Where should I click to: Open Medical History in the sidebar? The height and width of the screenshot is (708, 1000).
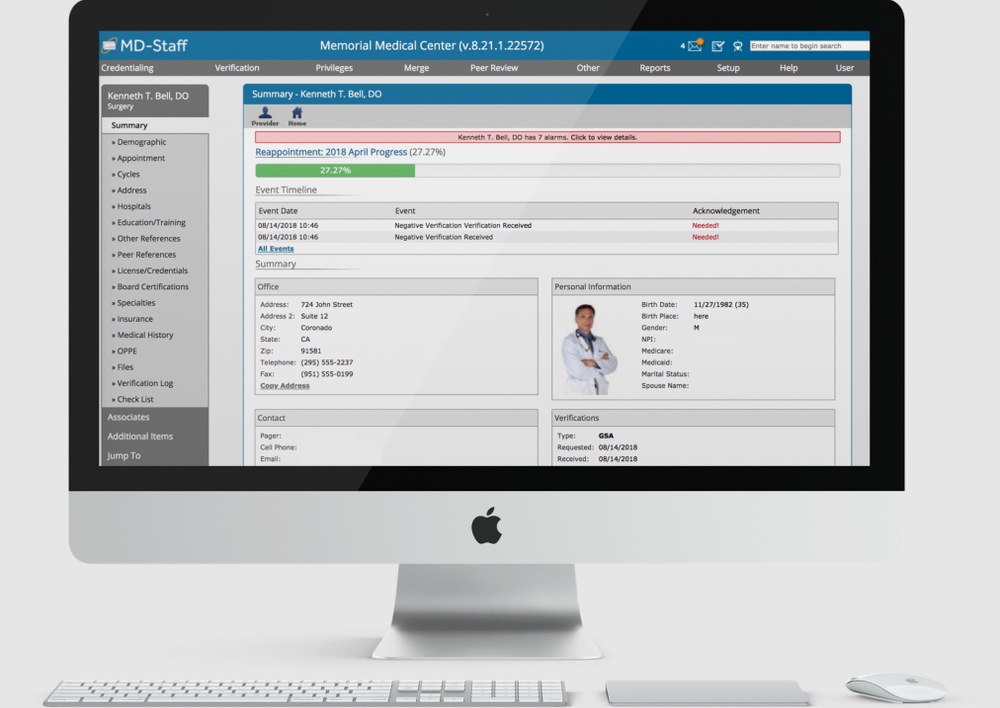pyautogui.click(x=145, y=334)
